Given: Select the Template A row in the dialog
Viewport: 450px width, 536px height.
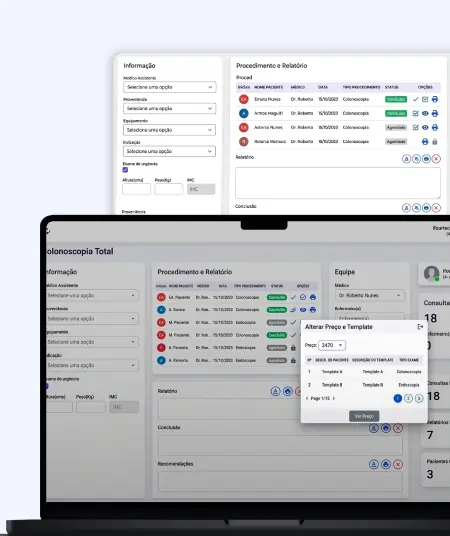Looking at the screenshot, I should tap(364, 372).
